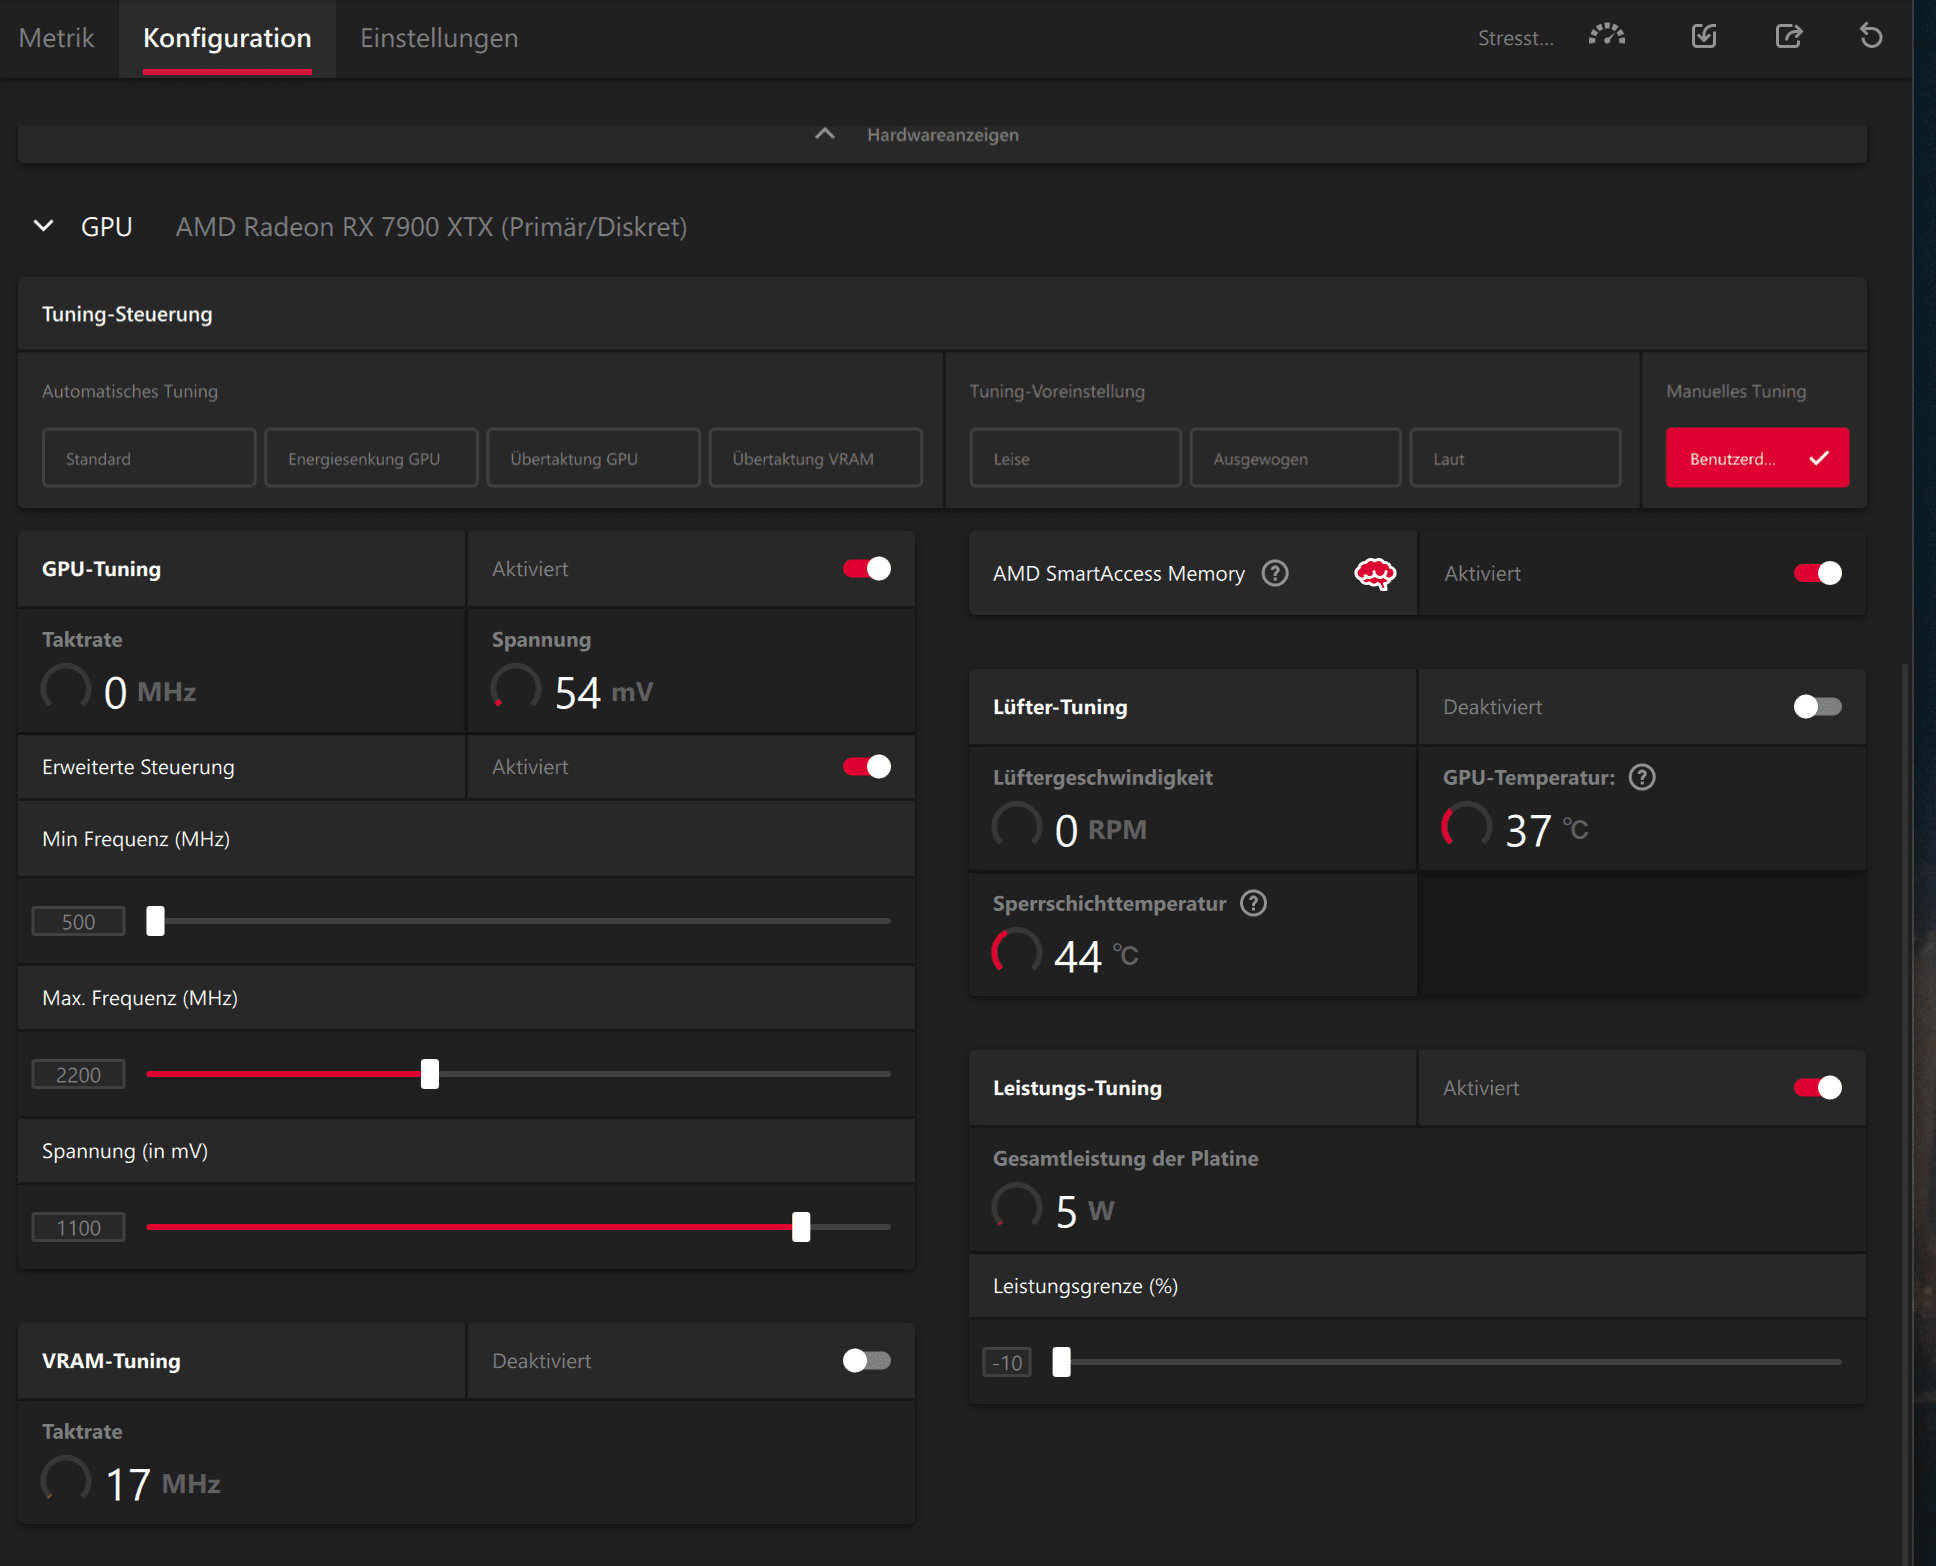Click the export profile share icon
Viewport: 1936px width, 1566px height.
point(1788,36)
